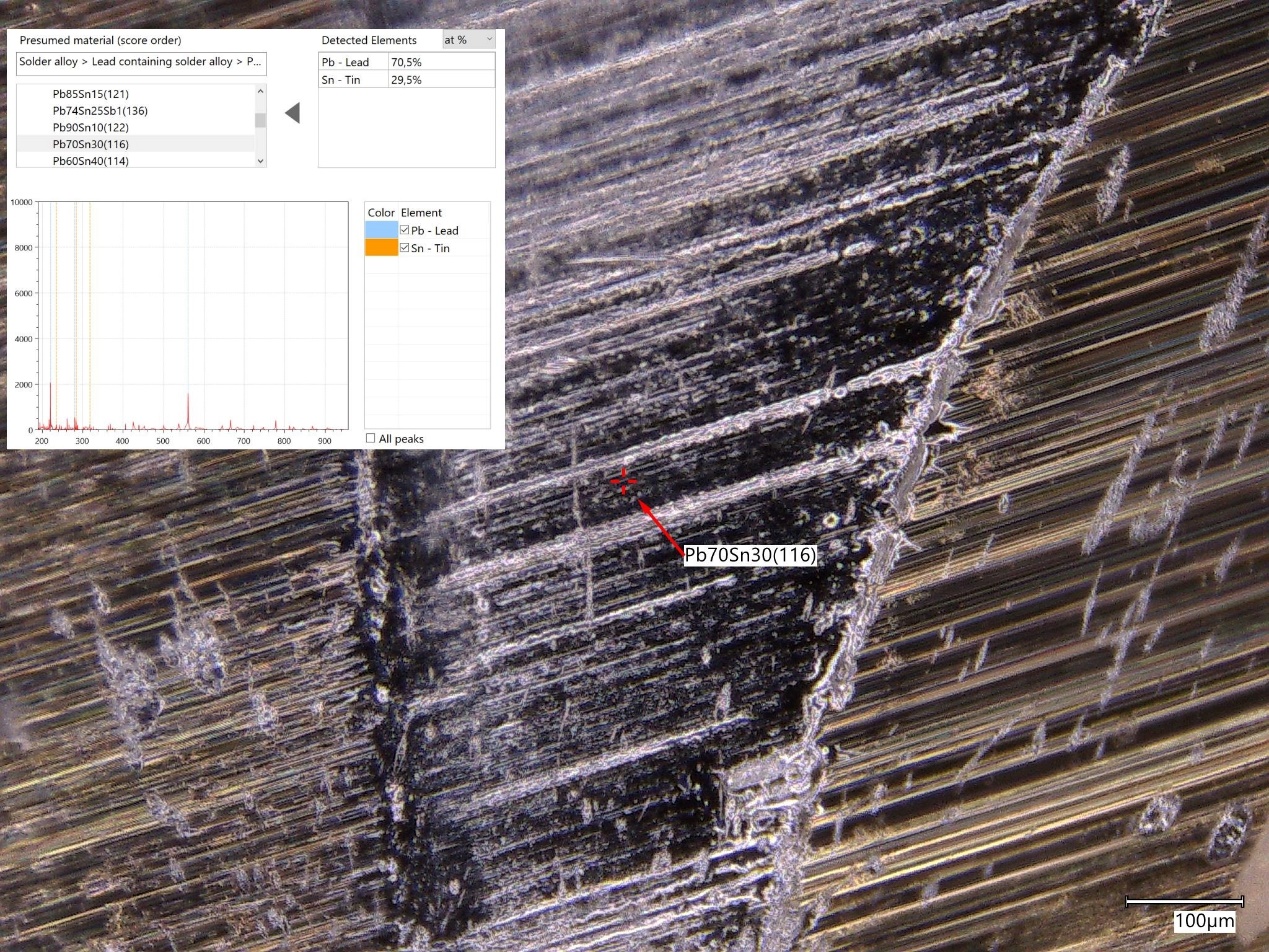Screen dimensions: 1269x952
Task: Select Pb74Sn25Sb1(136) from the material list
Action: pyautogui.click(x=100, y=111)
